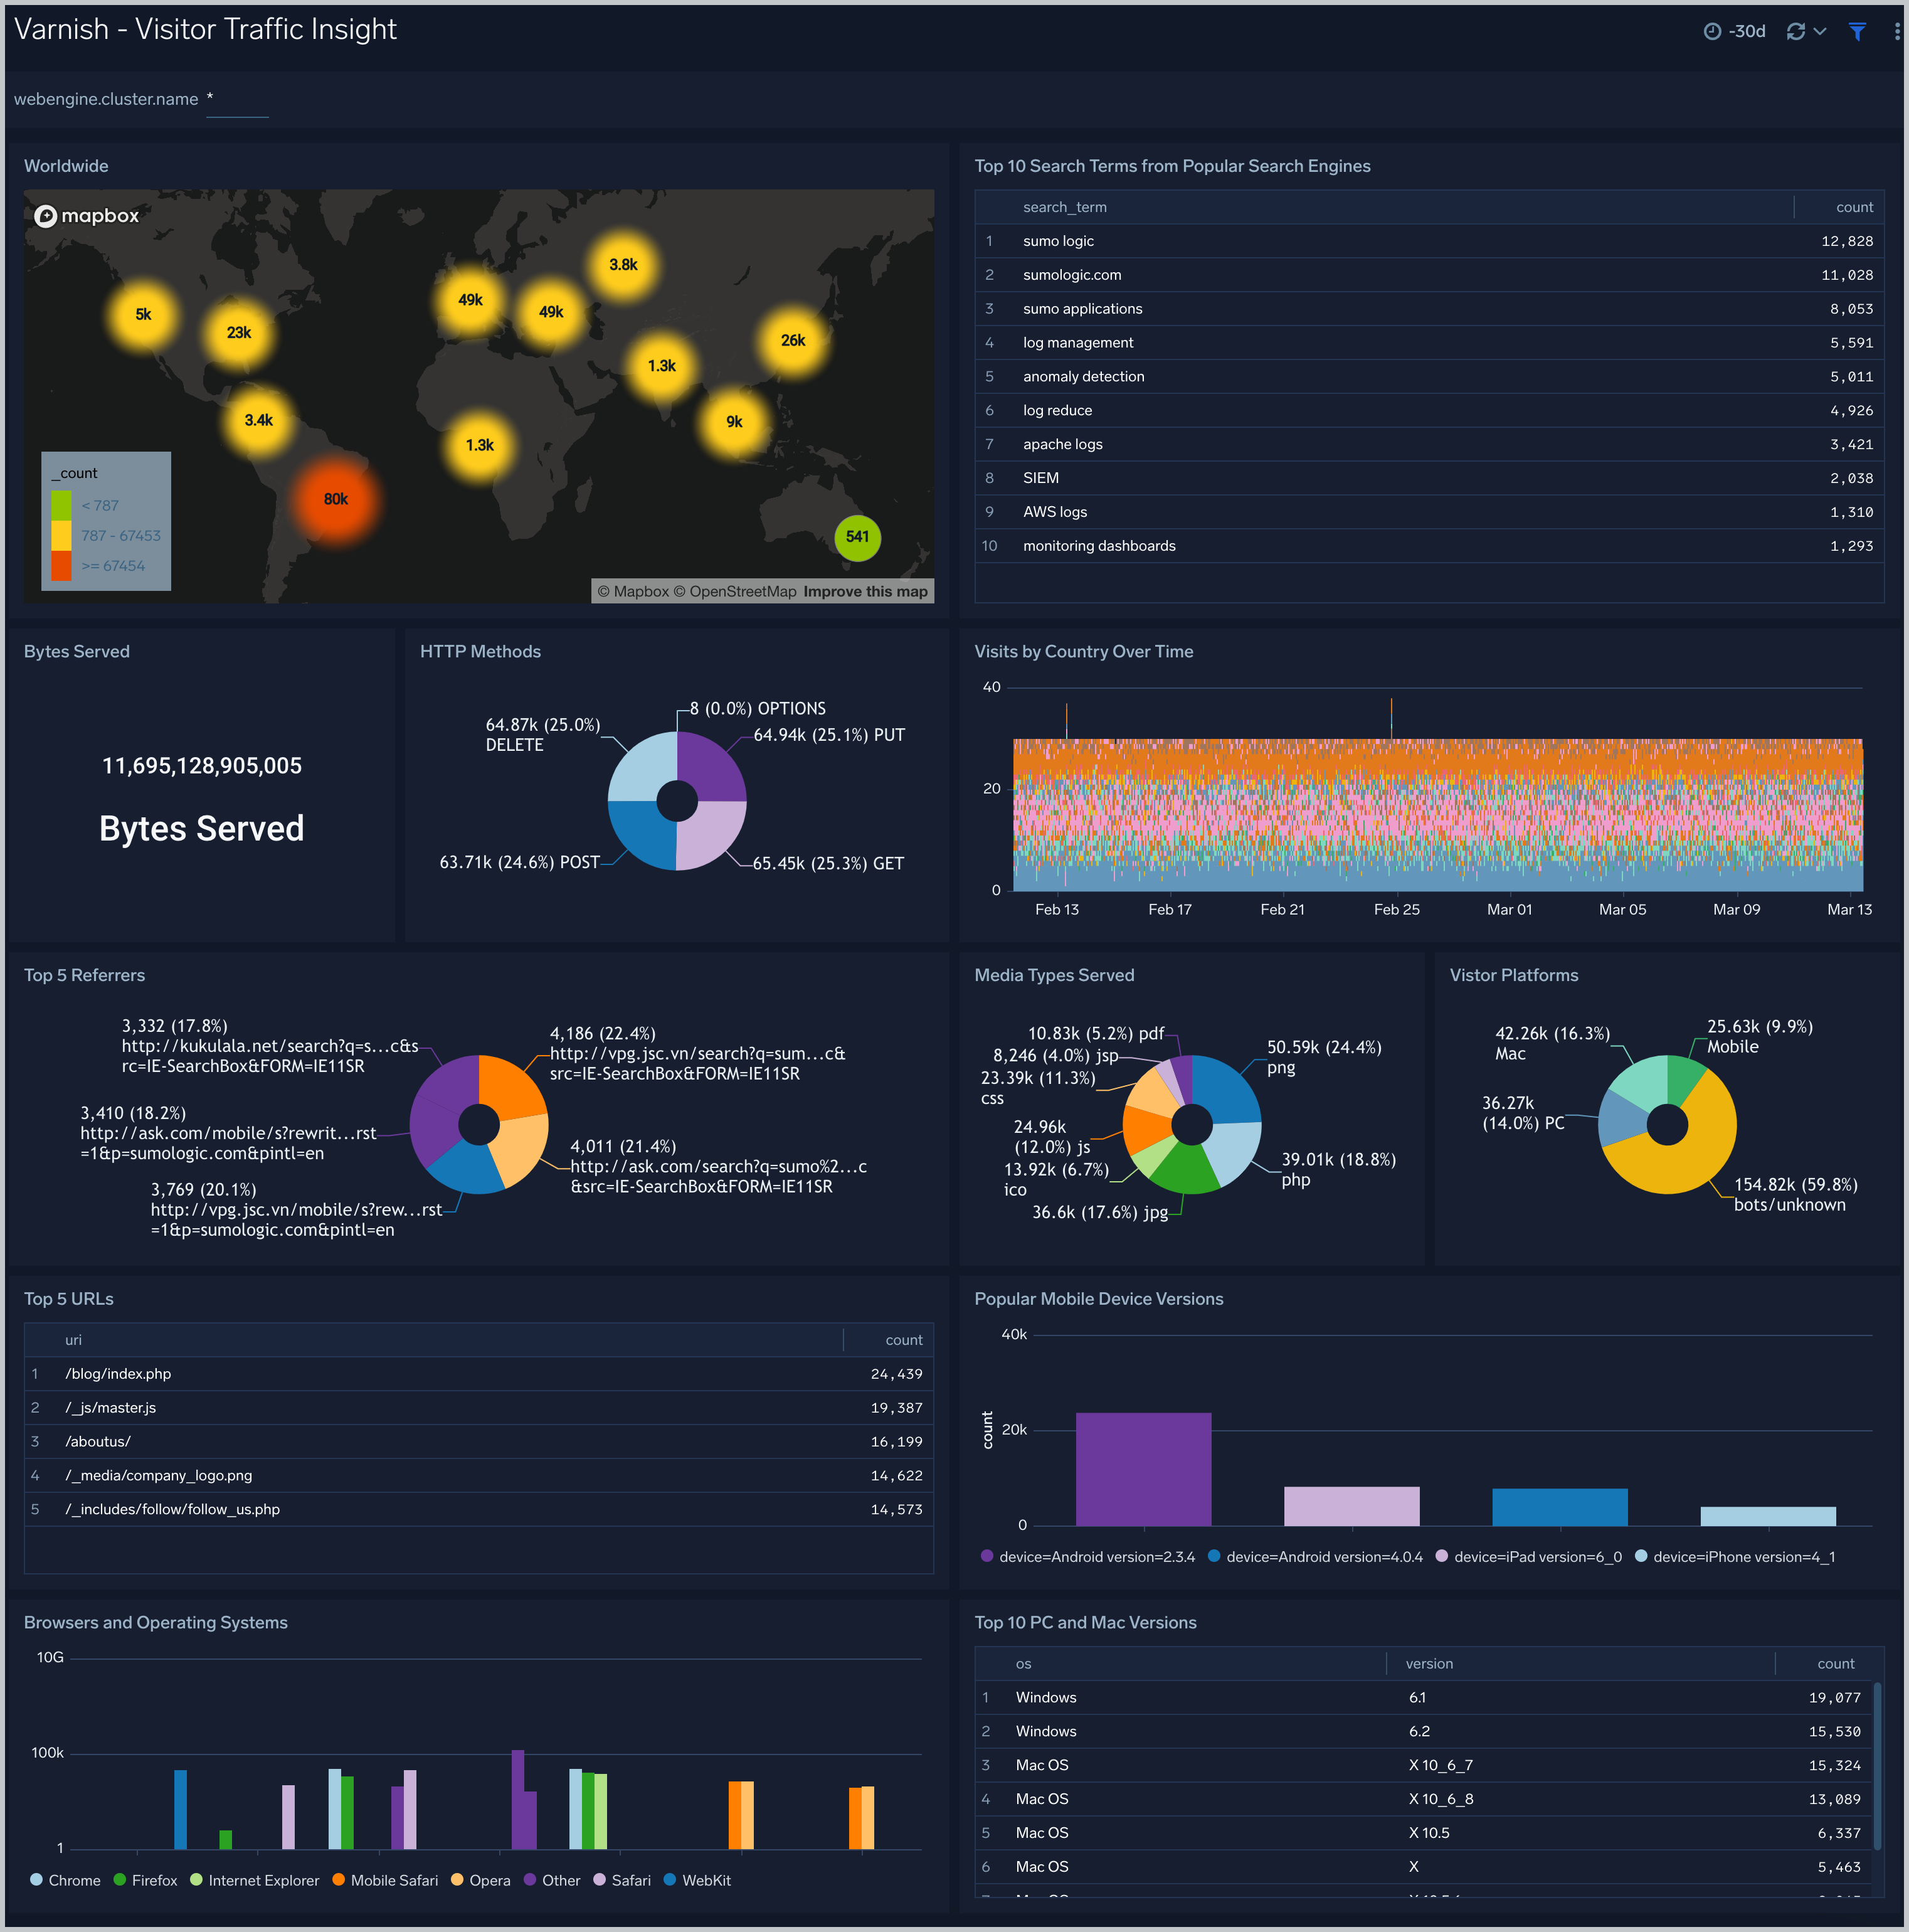1909x1932 pixels.
Task: Click the '25.63k (9.9%) Mobile' label
Action: (x=1760, y=1037)
